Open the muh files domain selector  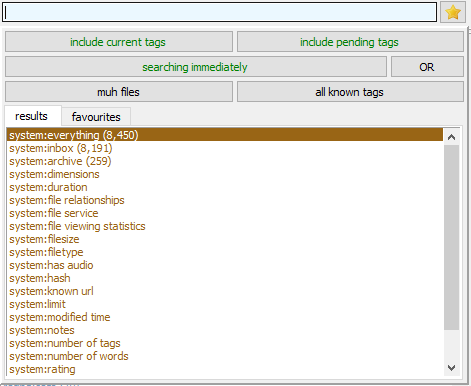(x=119, y=92)
